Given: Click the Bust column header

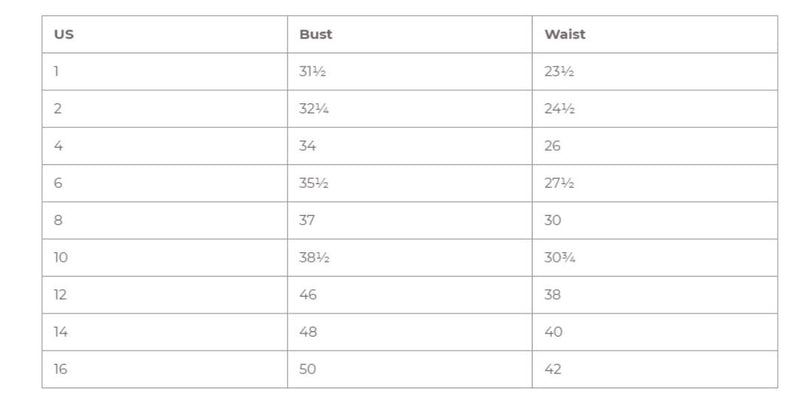Looking at the screenshot, I should click(x=410, y=34).
